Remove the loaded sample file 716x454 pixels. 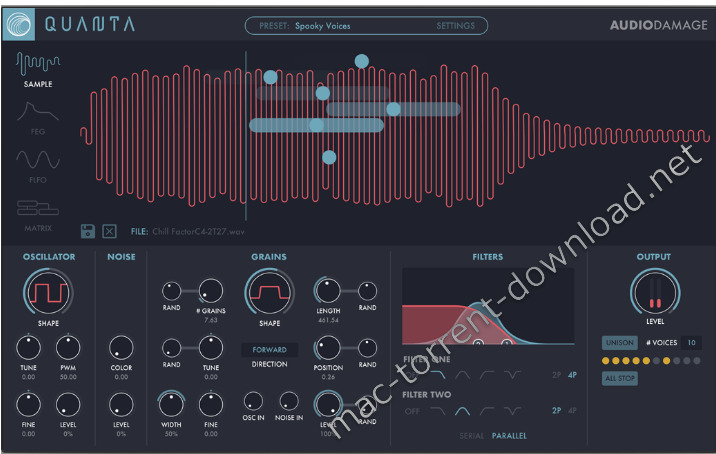[109, 231]
